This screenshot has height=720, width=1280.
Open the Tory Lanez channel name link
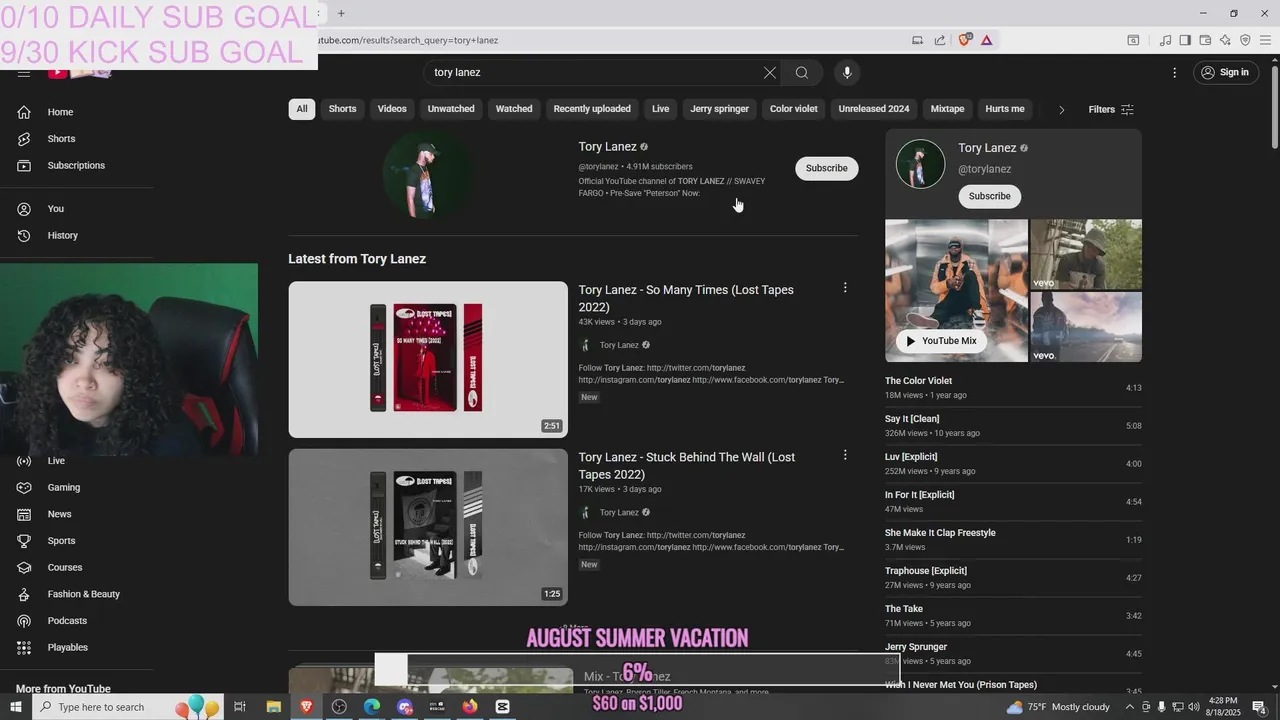click(x=607, y=147)
